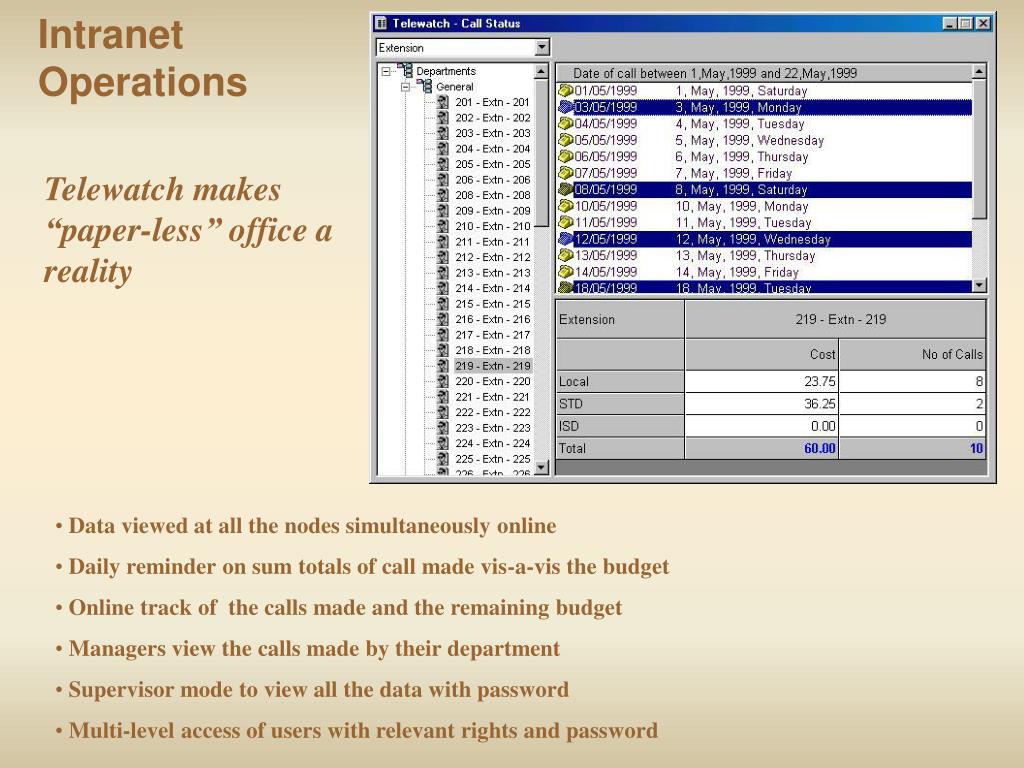Close the Telewatch Call Status window
Viewport: 1024px width, 768px height.
pos(983,24)
